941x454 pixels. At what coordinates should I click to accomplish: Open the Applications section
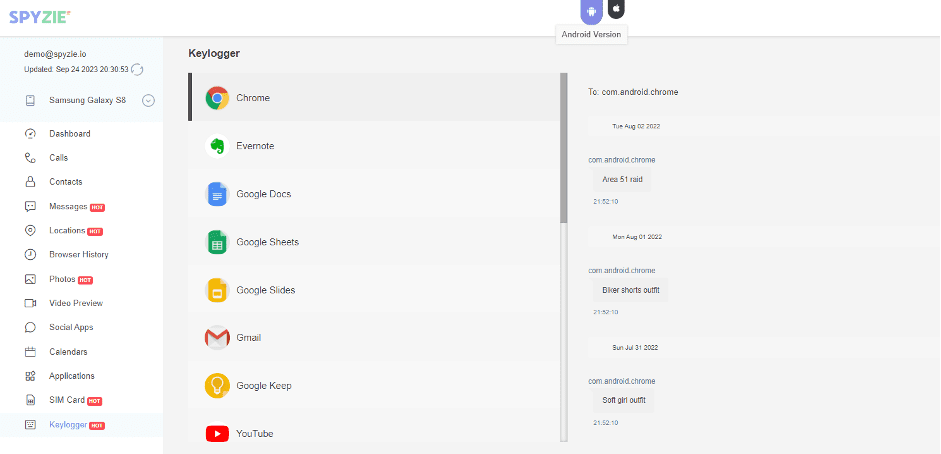(x=72, y=376)
